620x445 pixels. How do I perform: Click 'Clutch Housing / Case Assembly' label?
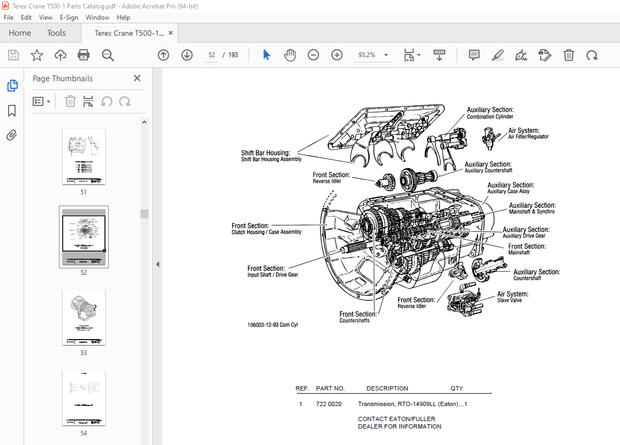pos(267,232)
